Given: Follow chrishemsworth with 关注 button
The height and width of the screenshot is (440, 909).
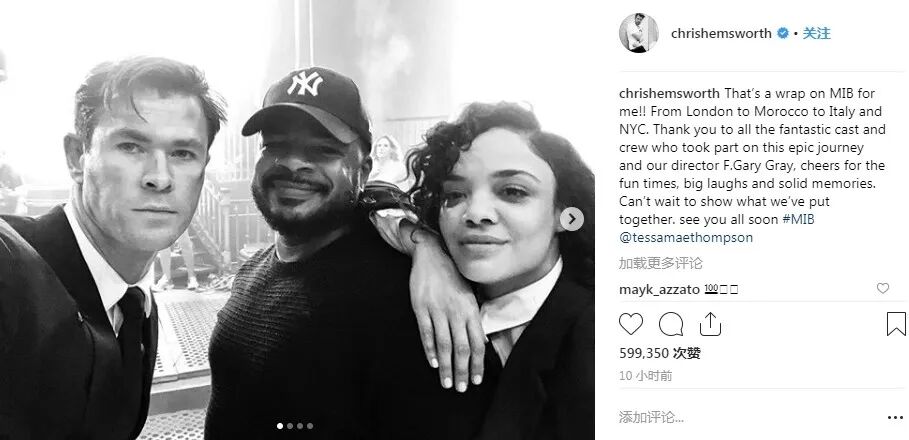Looking at the screenshot, I should tap(816, 34).
